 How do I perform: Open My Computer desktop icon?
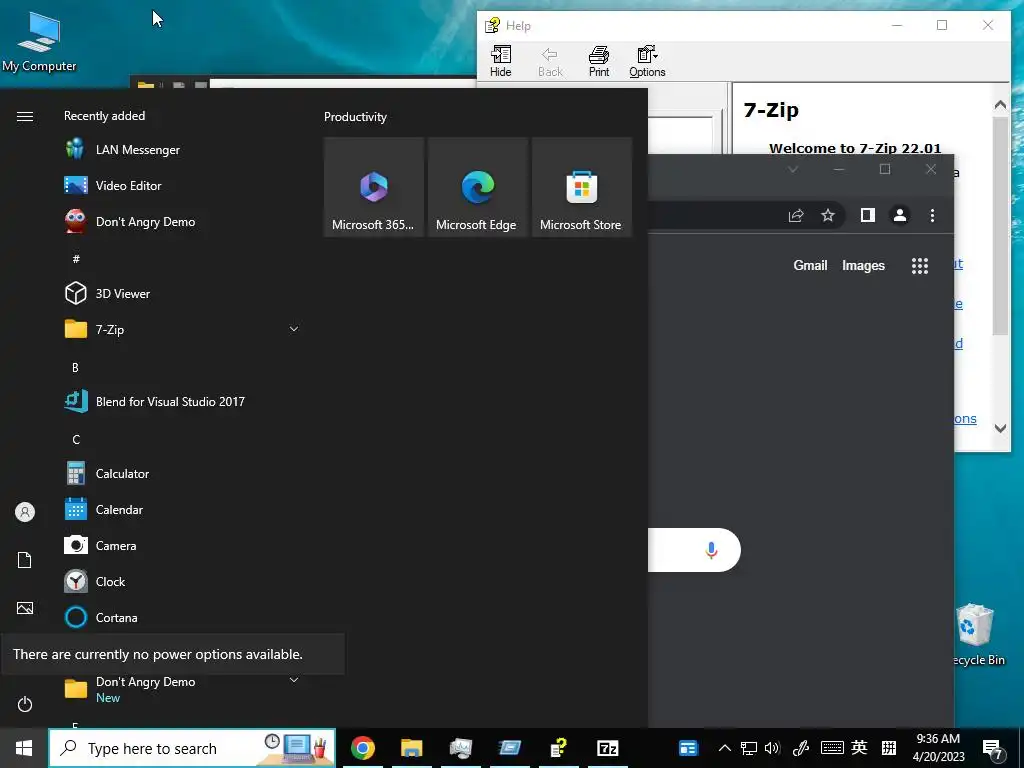39,42
